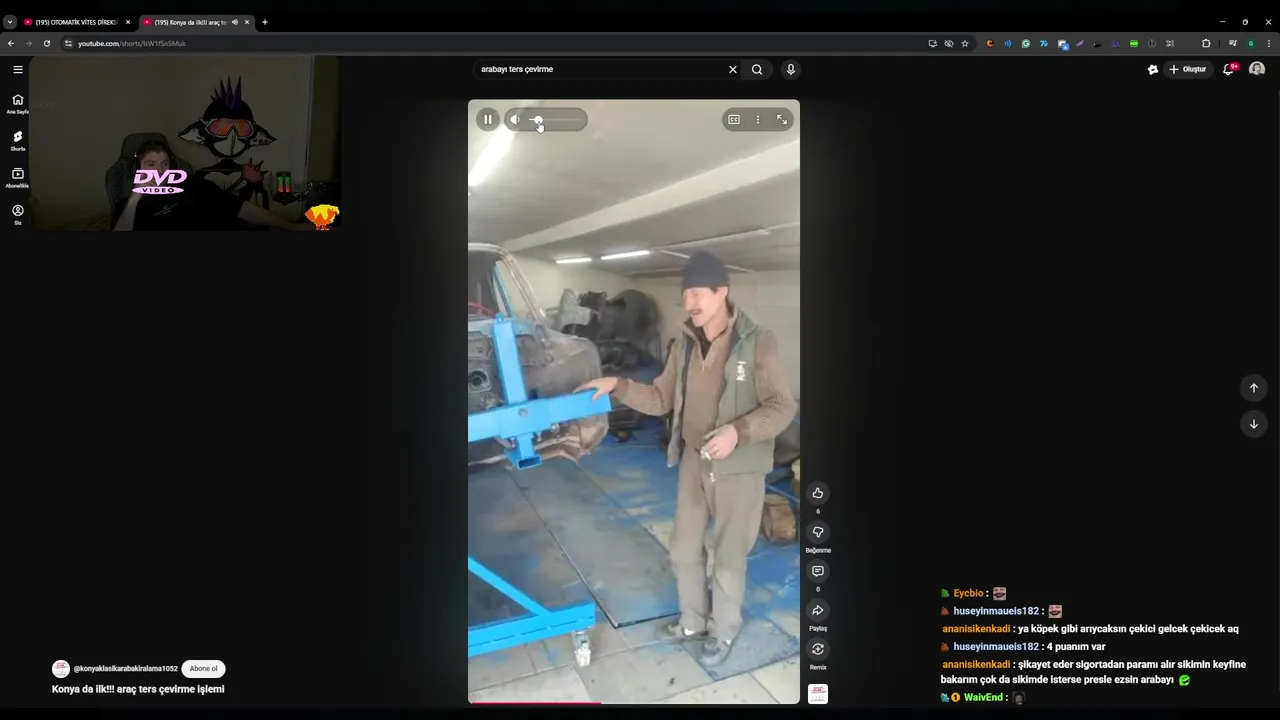Mute the Shorts video volume icon
The image size is (1280, 720).
point(515,119)
